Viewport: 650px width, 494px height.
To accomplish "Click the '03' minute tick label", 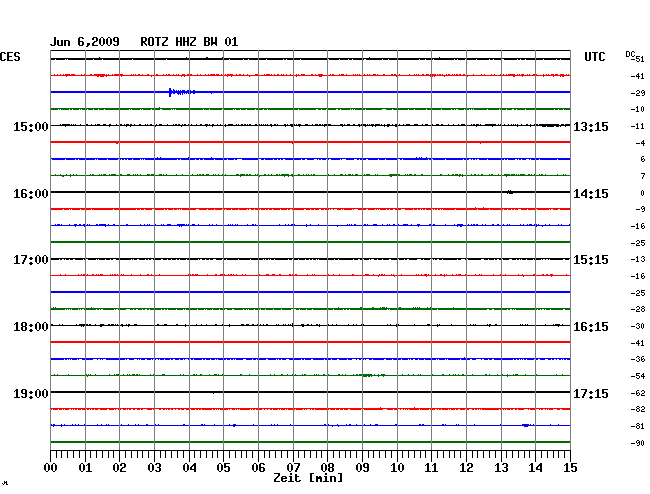I will pyautogui.click(x=154, y=468).
